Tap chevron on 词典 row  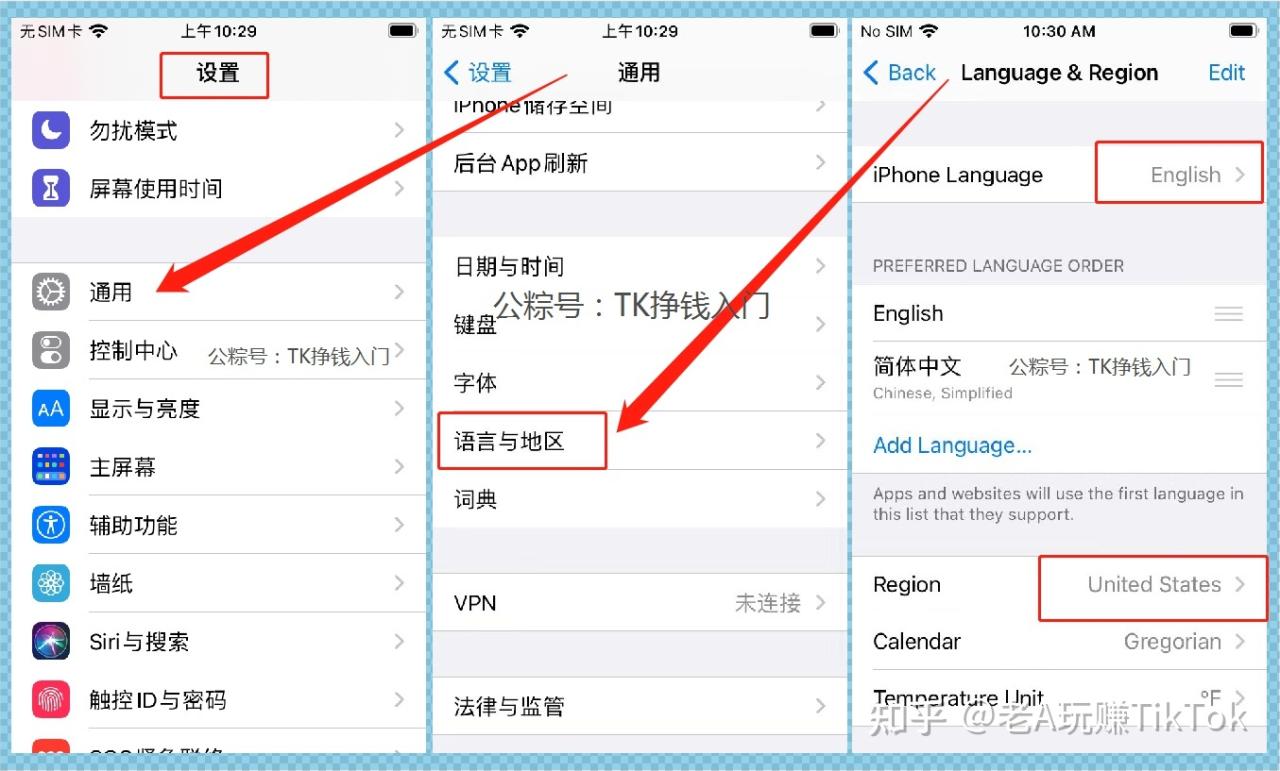pos(821,499)
